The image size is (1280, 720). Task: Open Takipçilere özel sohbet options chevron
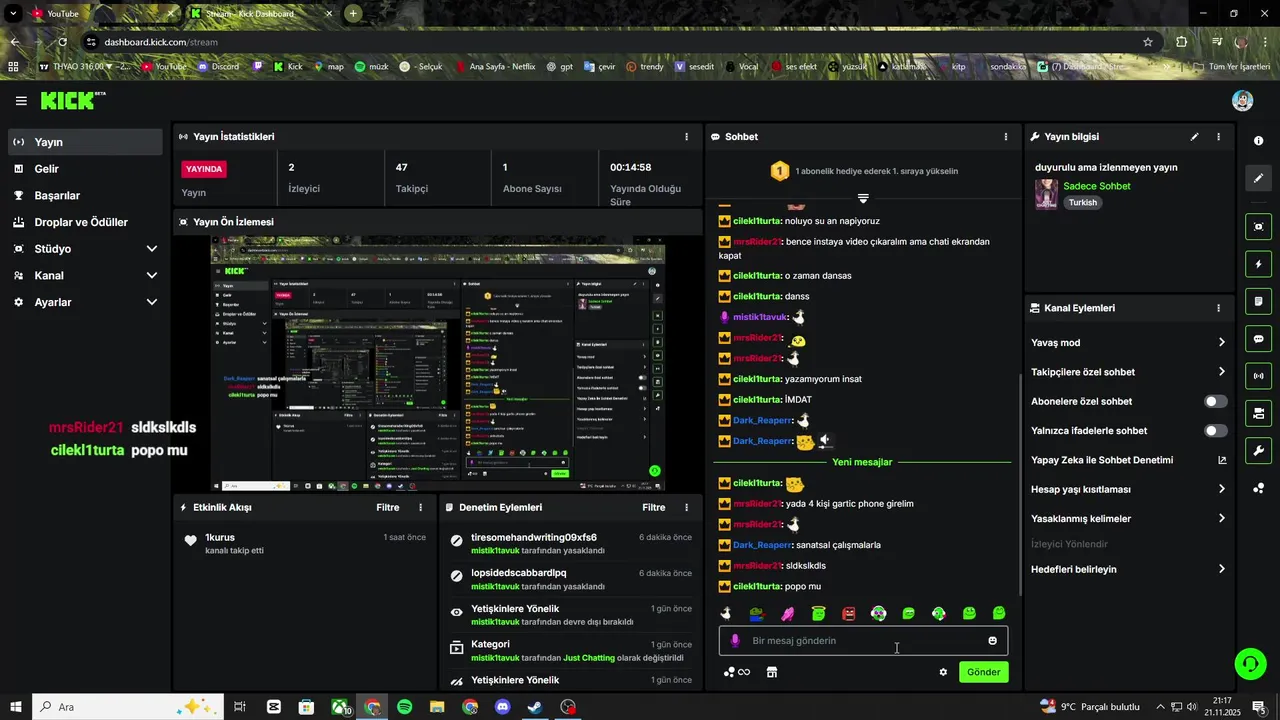(1221, 372)
